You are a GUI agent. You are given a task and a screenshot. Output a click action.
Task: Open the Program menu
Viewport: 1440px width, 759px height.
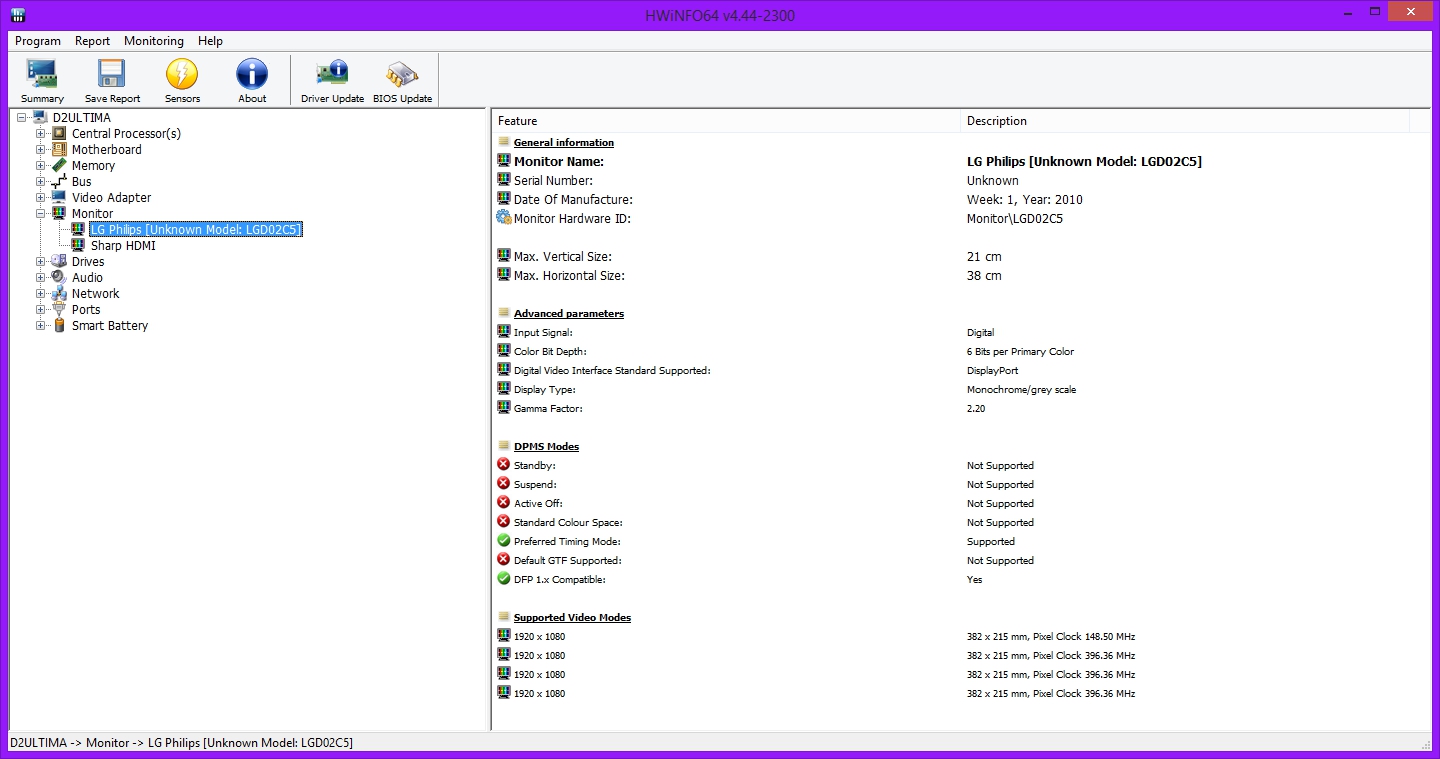38,41
